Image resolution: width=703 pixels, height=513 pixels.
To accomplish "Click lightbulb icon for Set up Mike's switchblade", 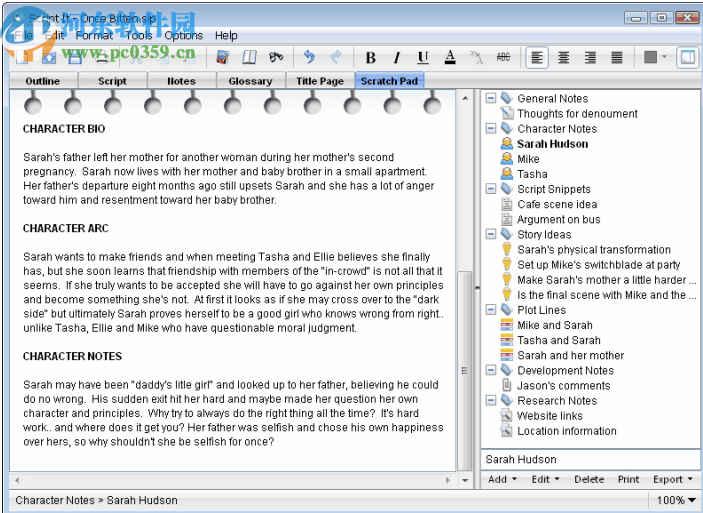I will pos(507,265).
